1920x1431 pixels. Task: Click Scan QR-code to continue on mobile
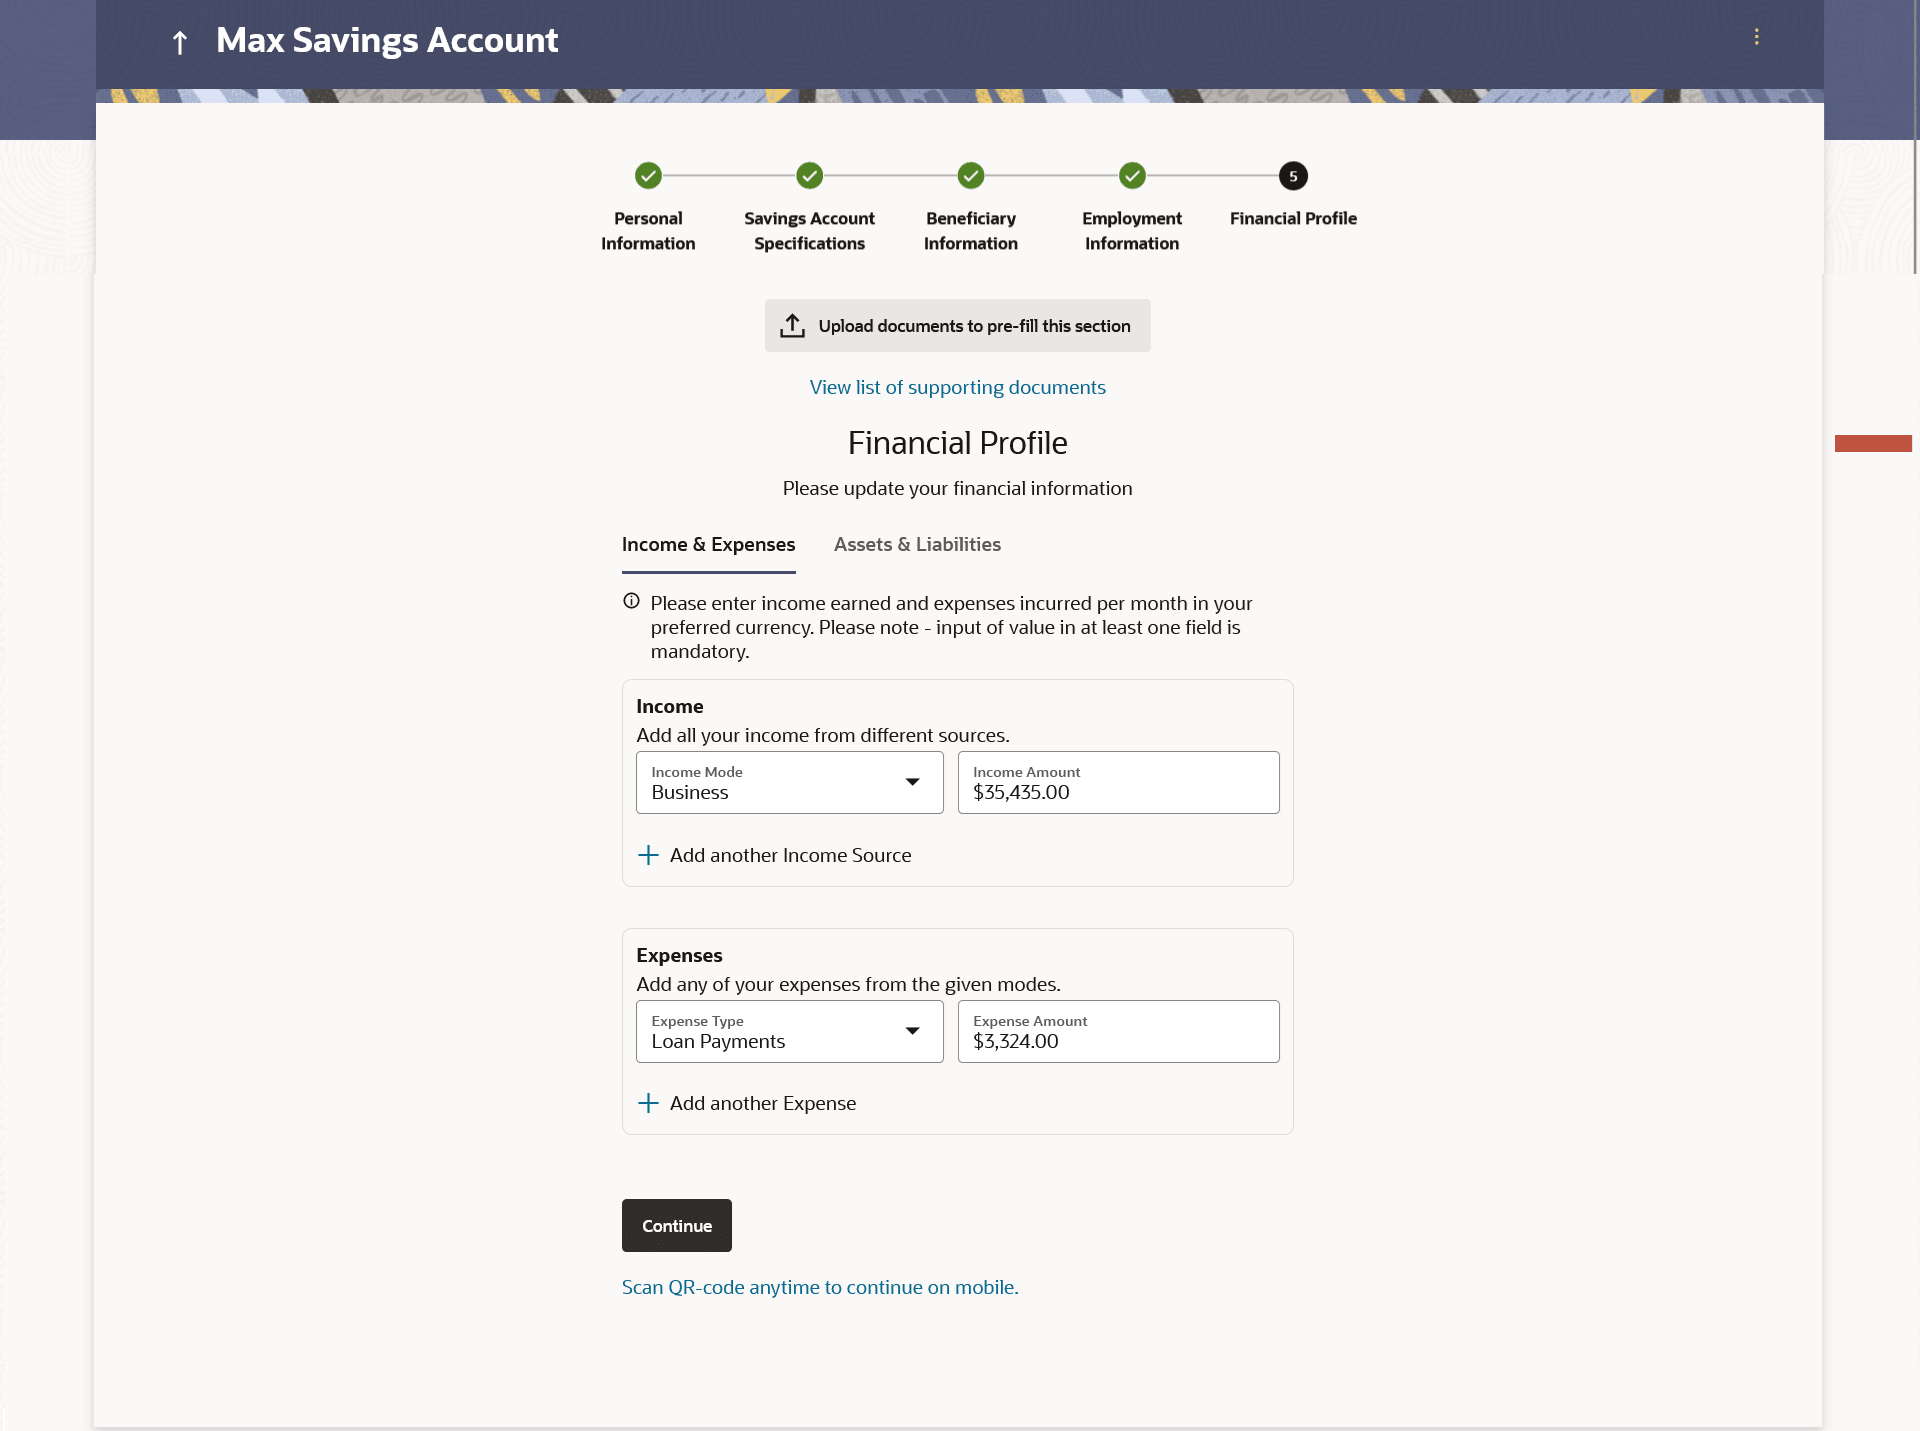[x=819, y=1288]
